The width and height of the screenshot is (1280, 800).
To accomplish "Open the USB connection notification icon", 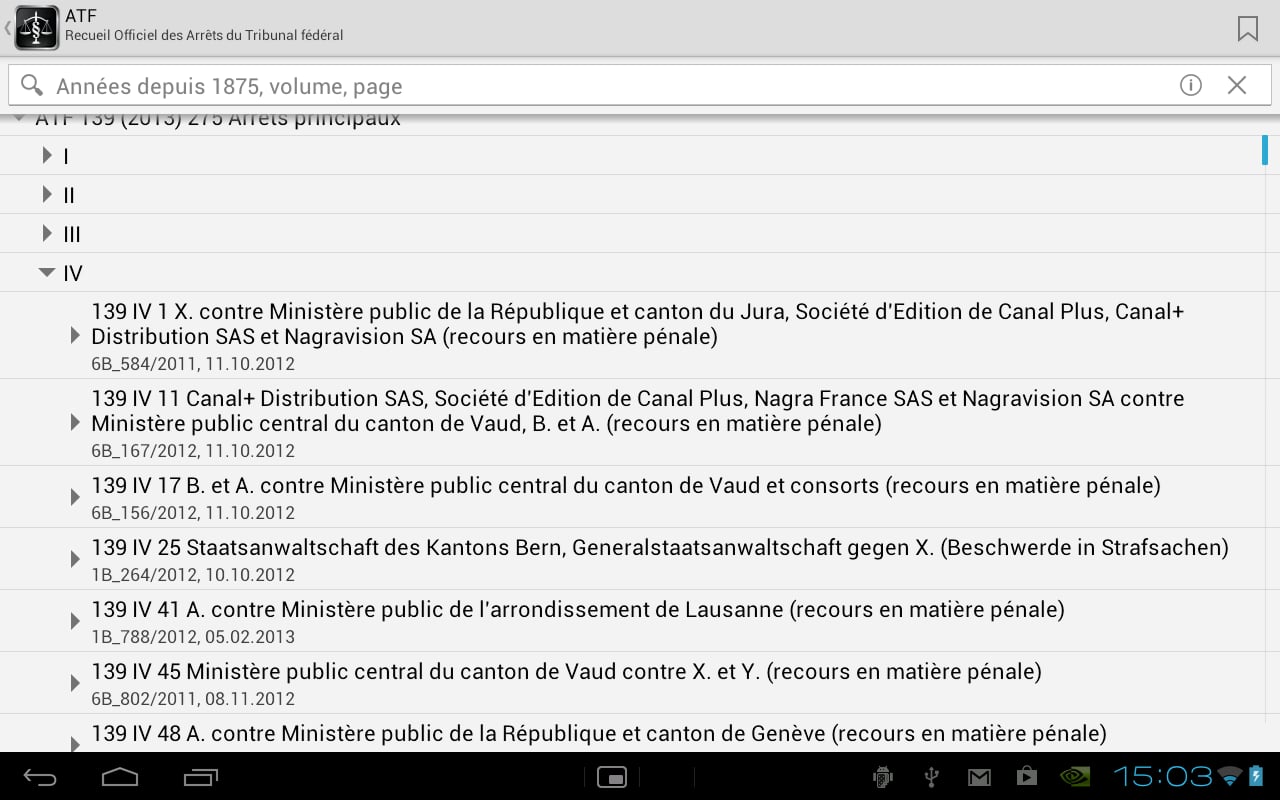I will pos(931,777).
